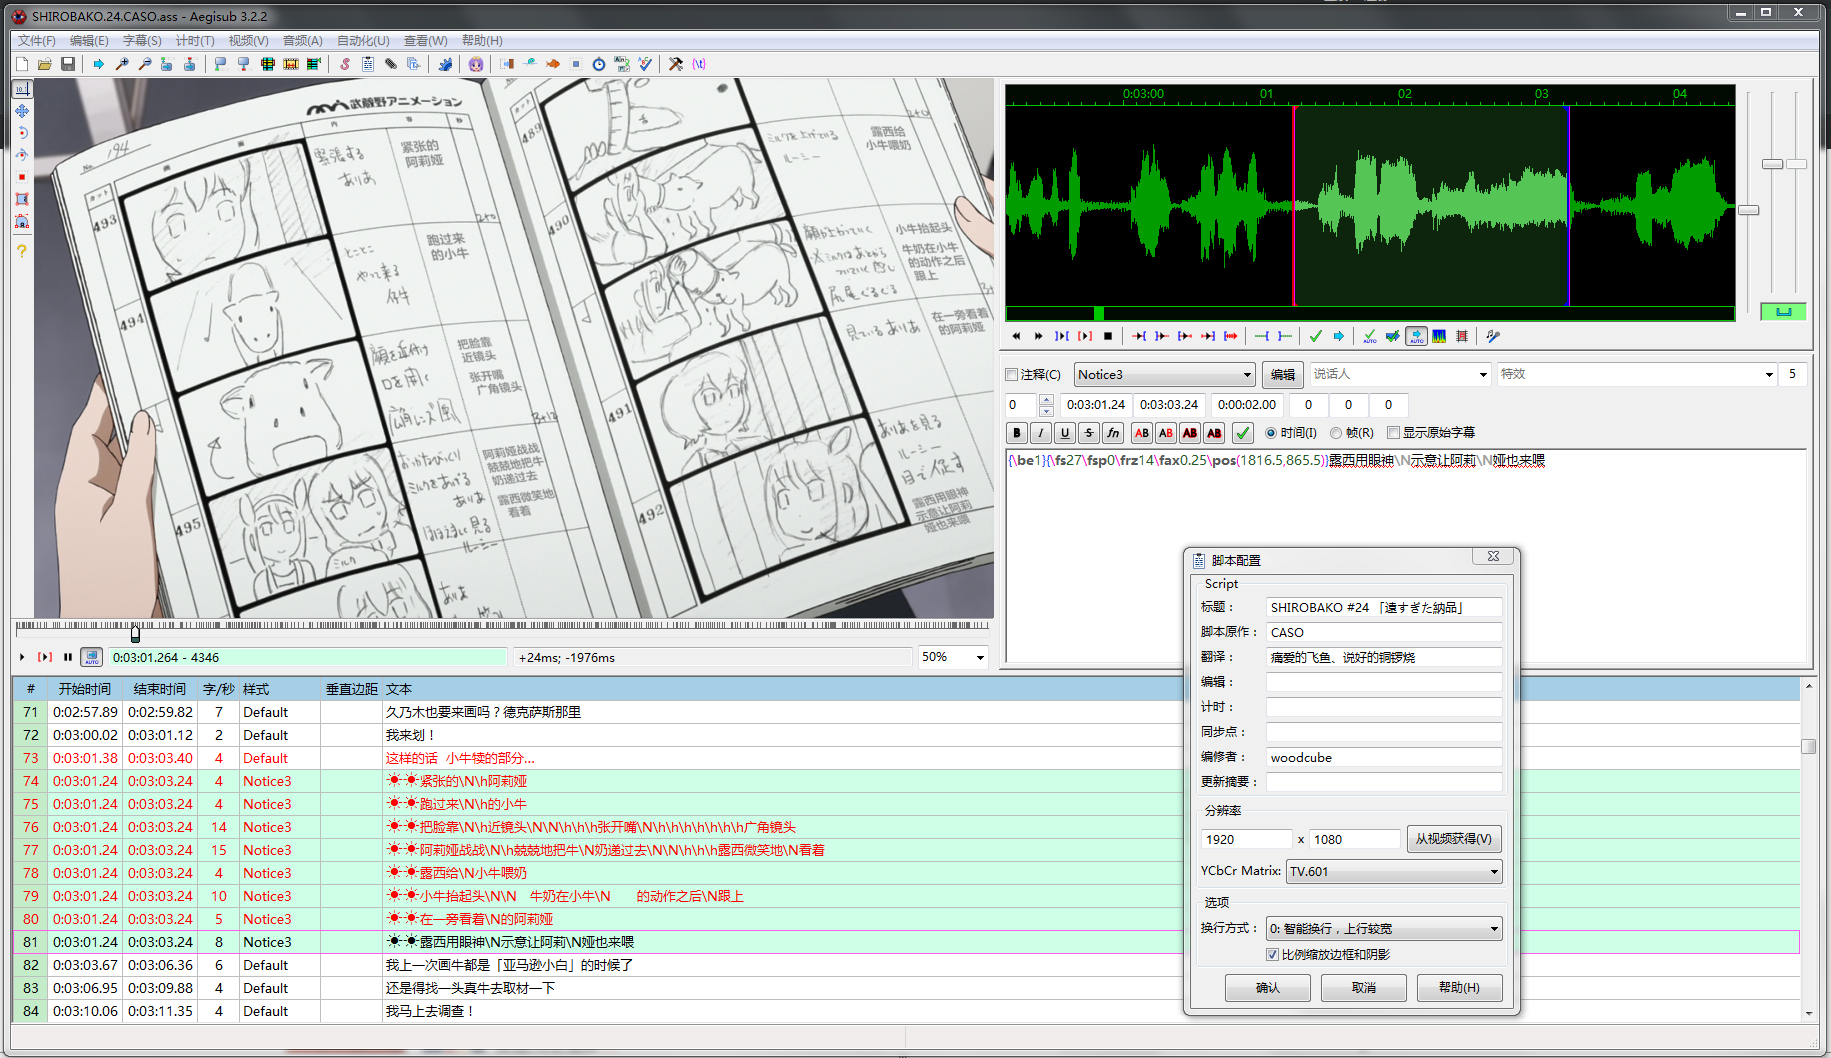Launch the Spell Checker ABC icon

pyautogui.click(x=645, y=64)
